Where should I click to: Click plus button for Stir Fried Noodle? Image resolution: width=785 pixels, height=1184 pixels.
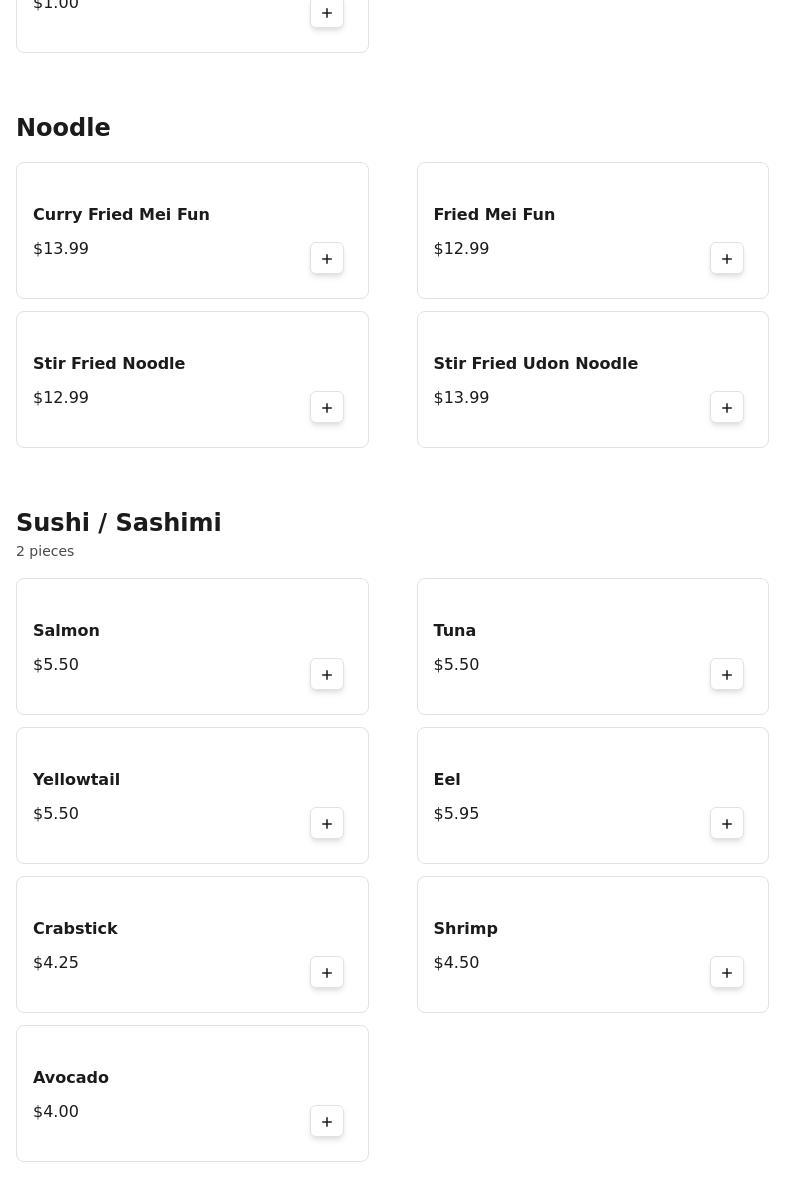pos(327,408)
